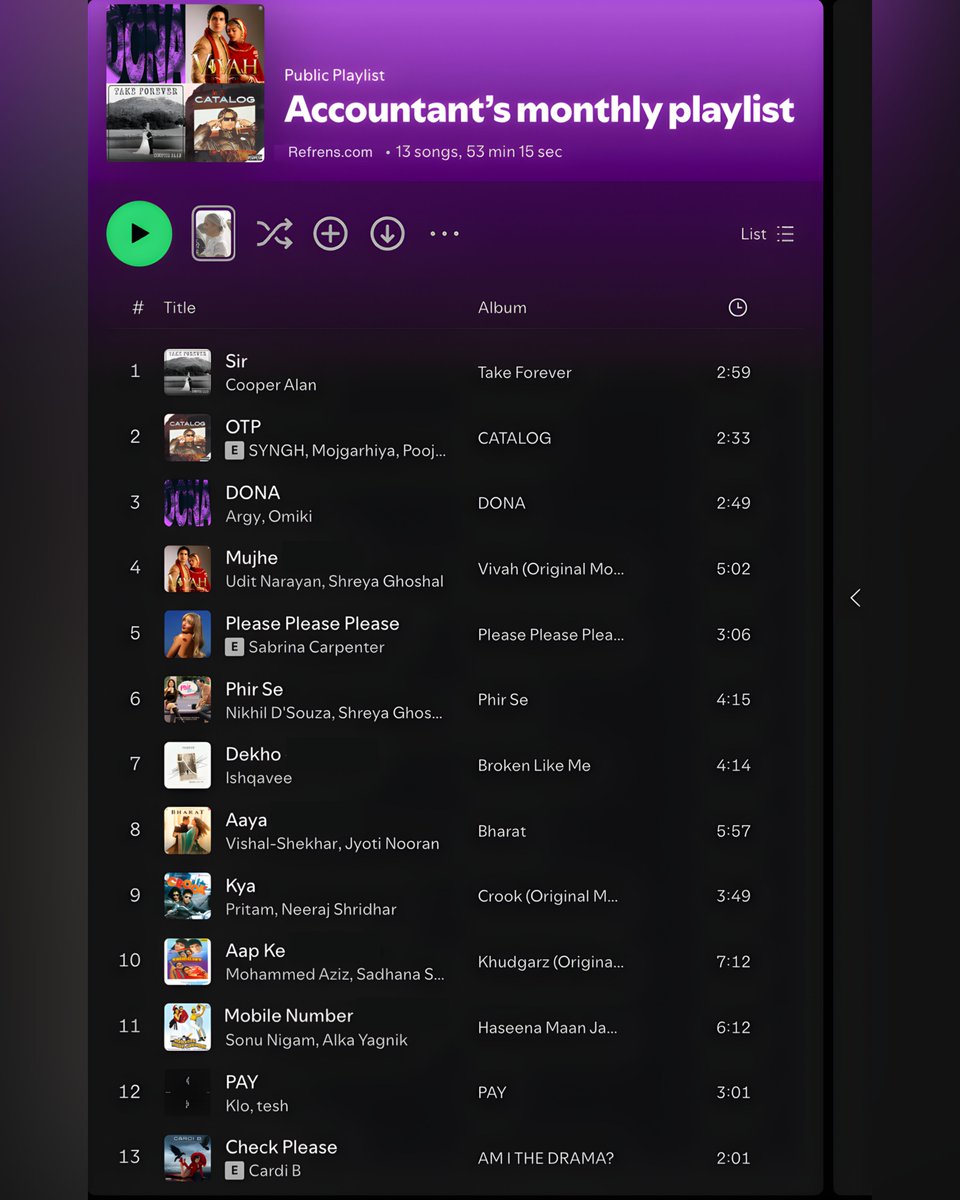Expand side panel with left chevron
Image resolution: width=960 pixels, height=1200 pixels.
855,598
